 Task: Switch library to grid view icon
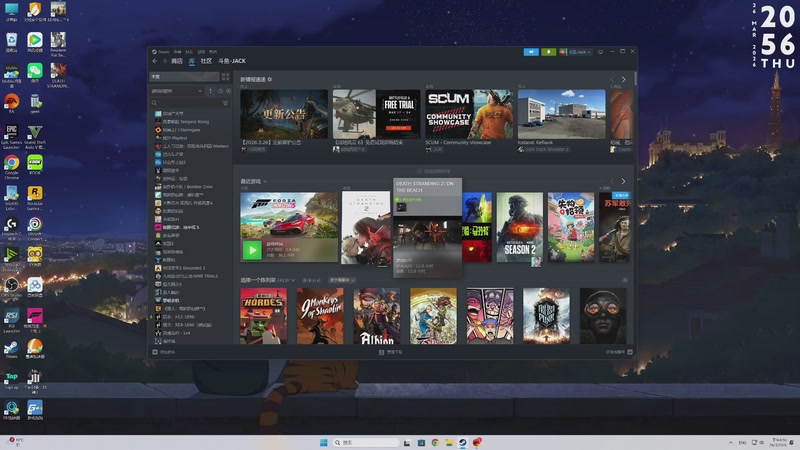pos(225,77)
